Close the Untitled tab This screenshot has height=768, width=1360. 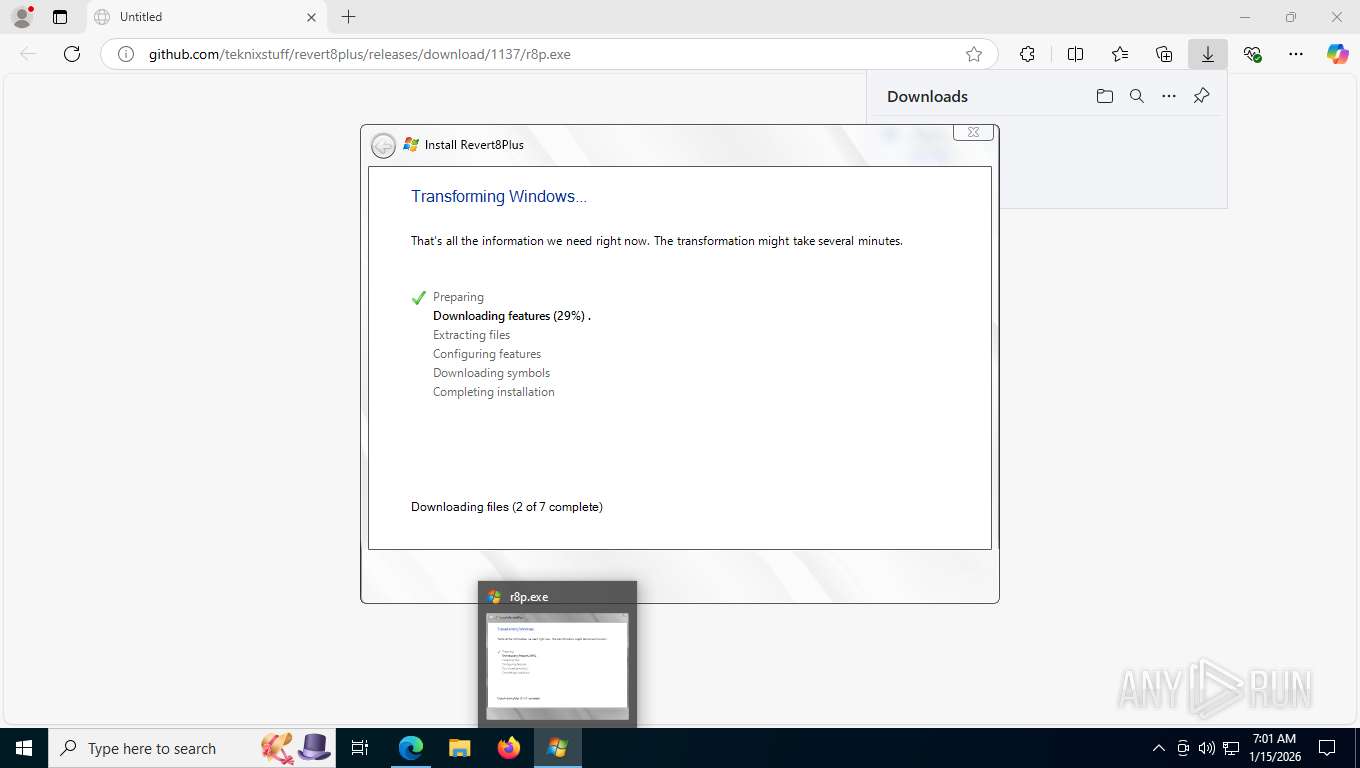[311, 17]
